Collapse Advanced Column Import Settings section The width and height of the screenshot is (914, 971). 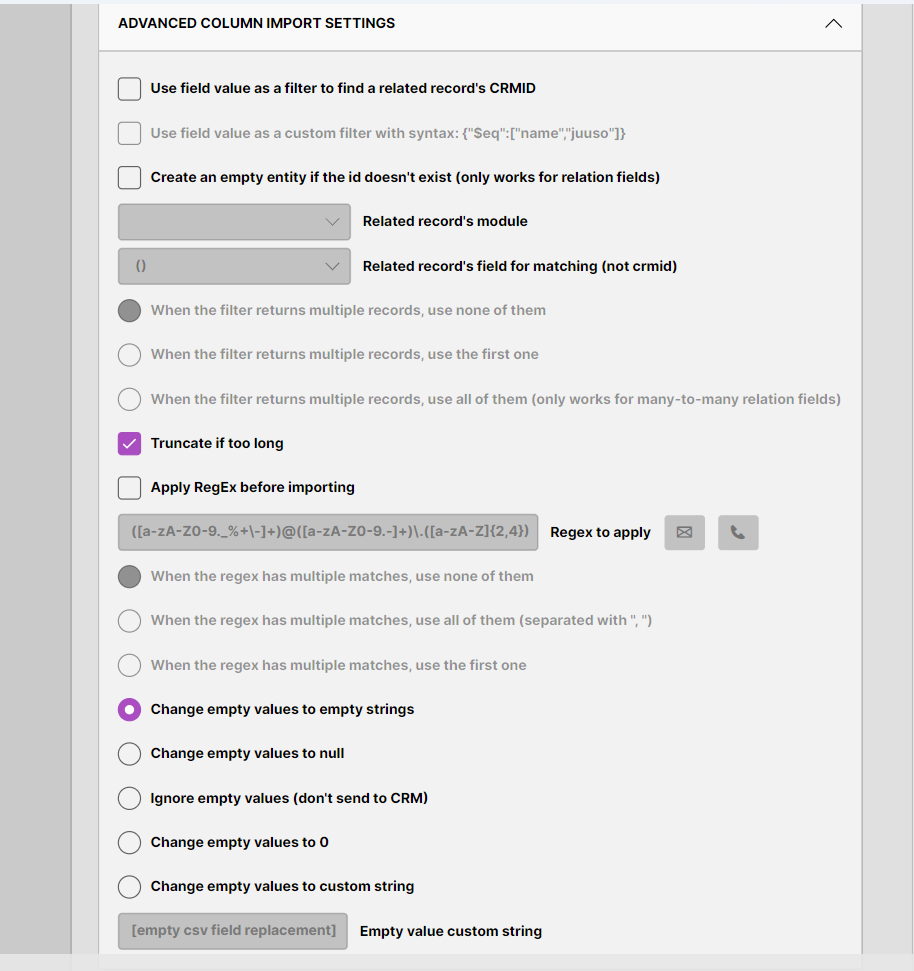(833, 23)
